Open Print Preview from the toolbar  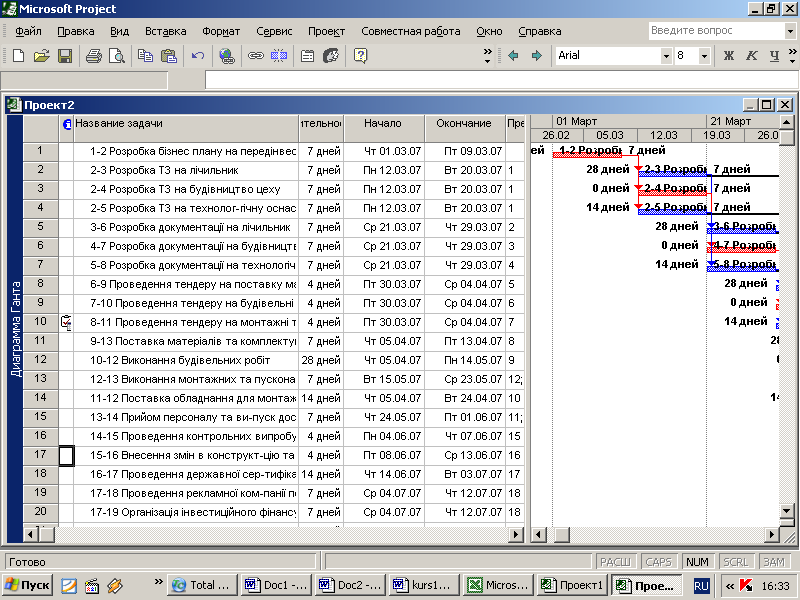[116, 56]
